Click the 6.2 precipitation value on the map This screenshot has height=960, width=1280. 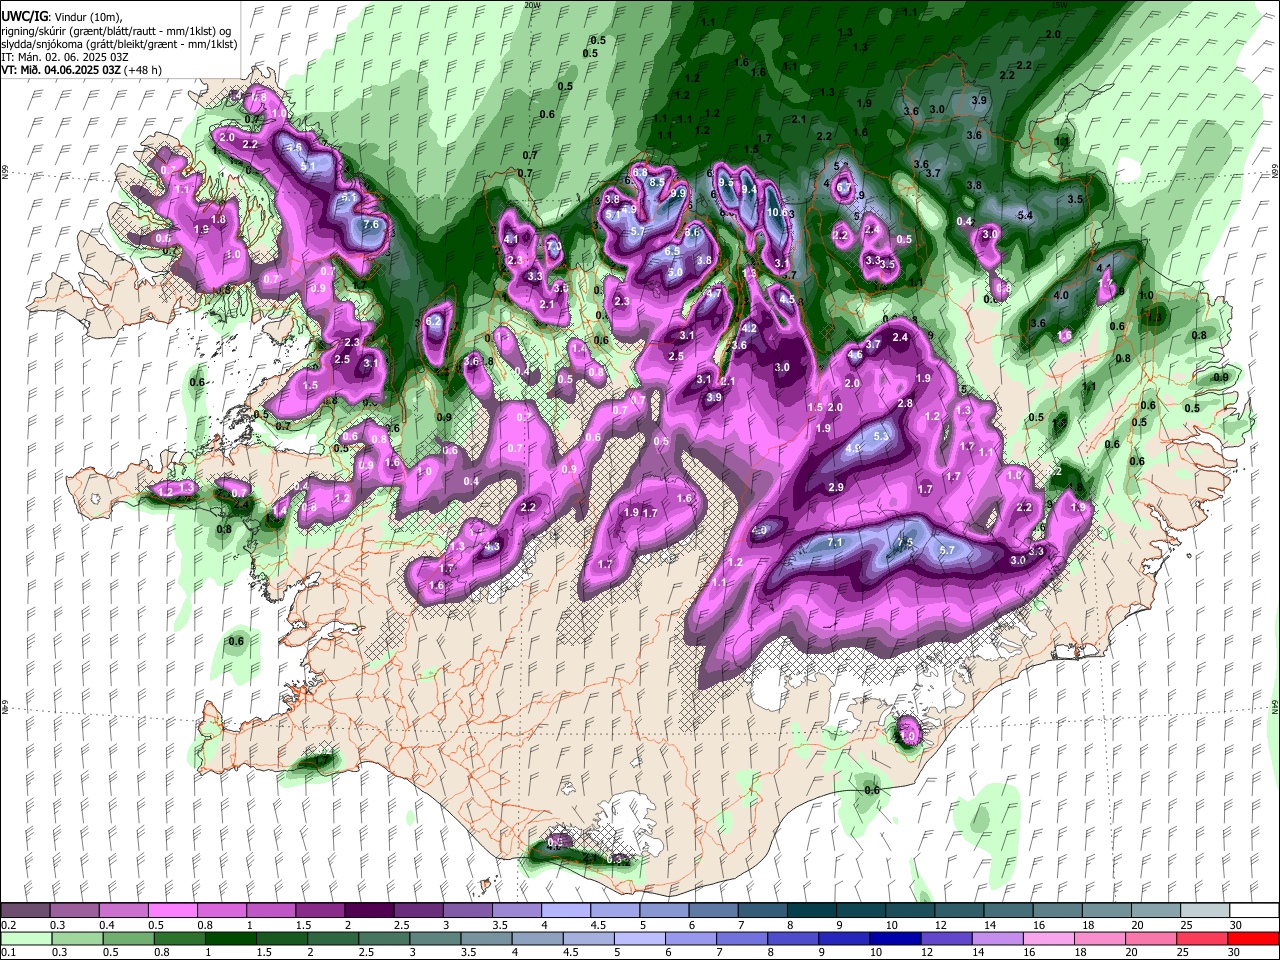pyautogui.click(x=434, y=321)
